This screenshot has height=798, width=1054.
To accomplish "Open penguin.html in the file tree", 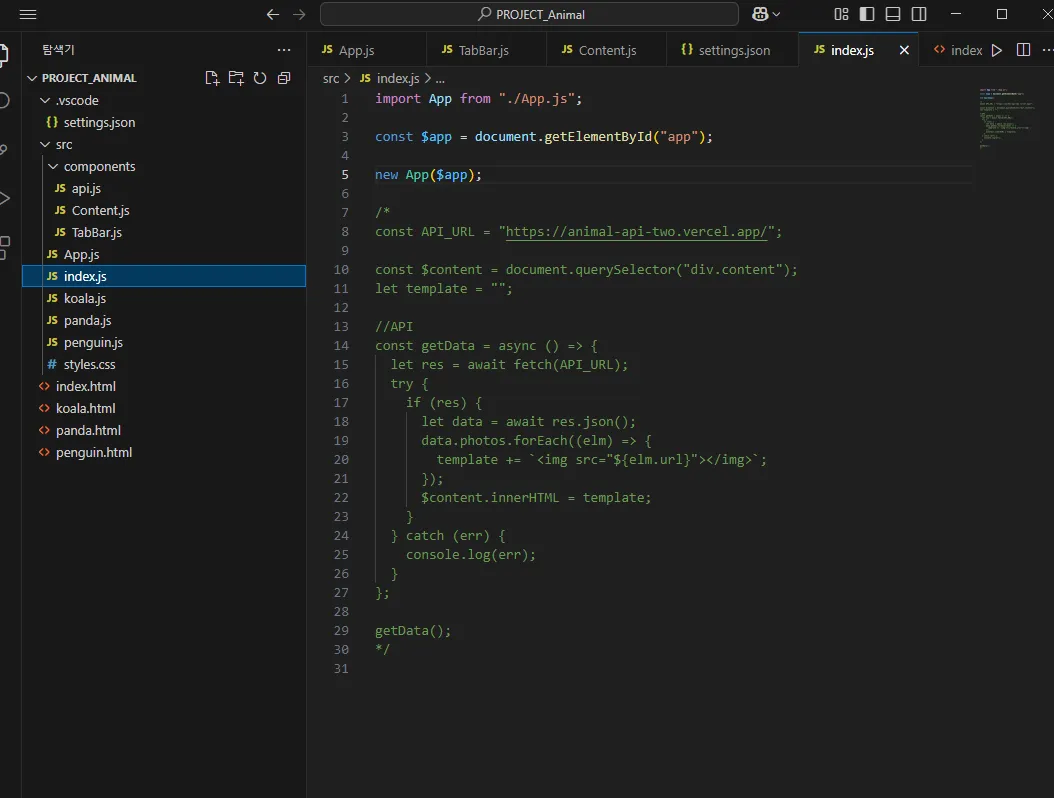I will click(164, 452).
